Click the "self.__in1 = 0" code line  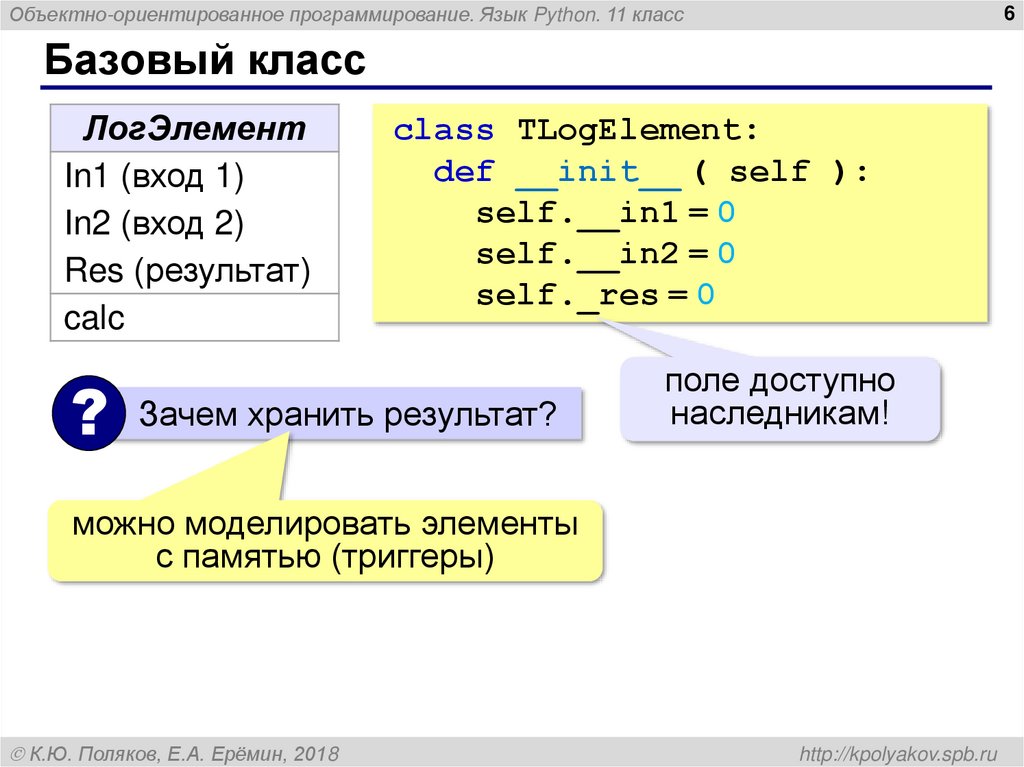(x=605, y=213)
